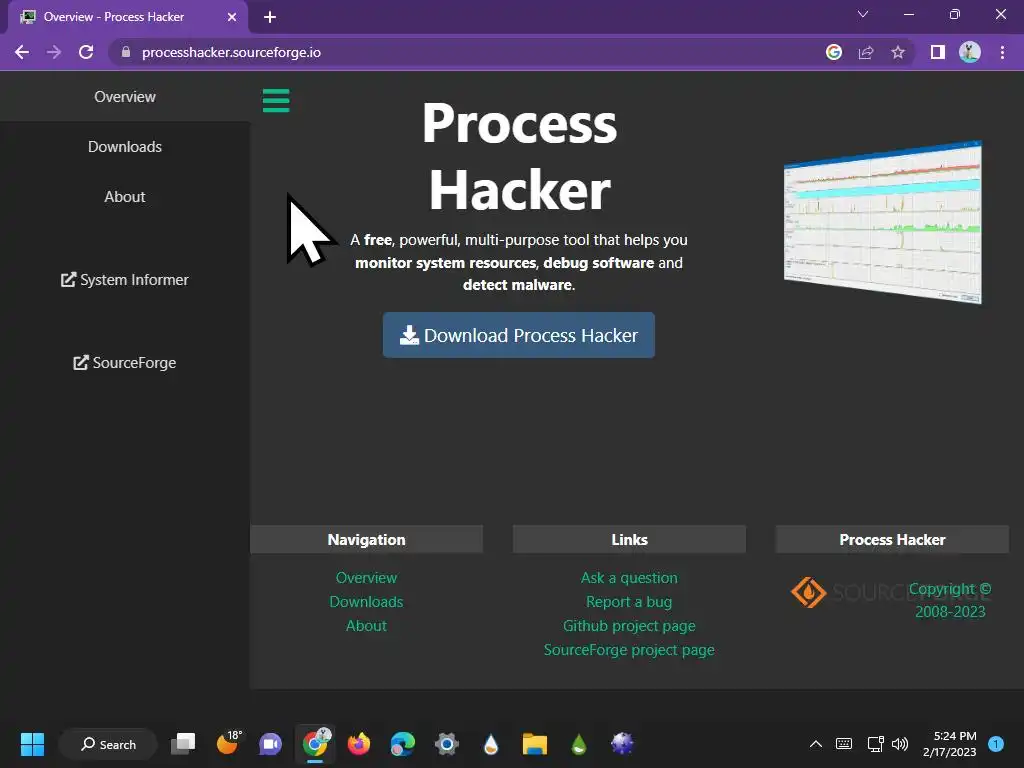Open File Explorer from taskbar
The image size is (1024, 768).
click(x=534, y=744)
